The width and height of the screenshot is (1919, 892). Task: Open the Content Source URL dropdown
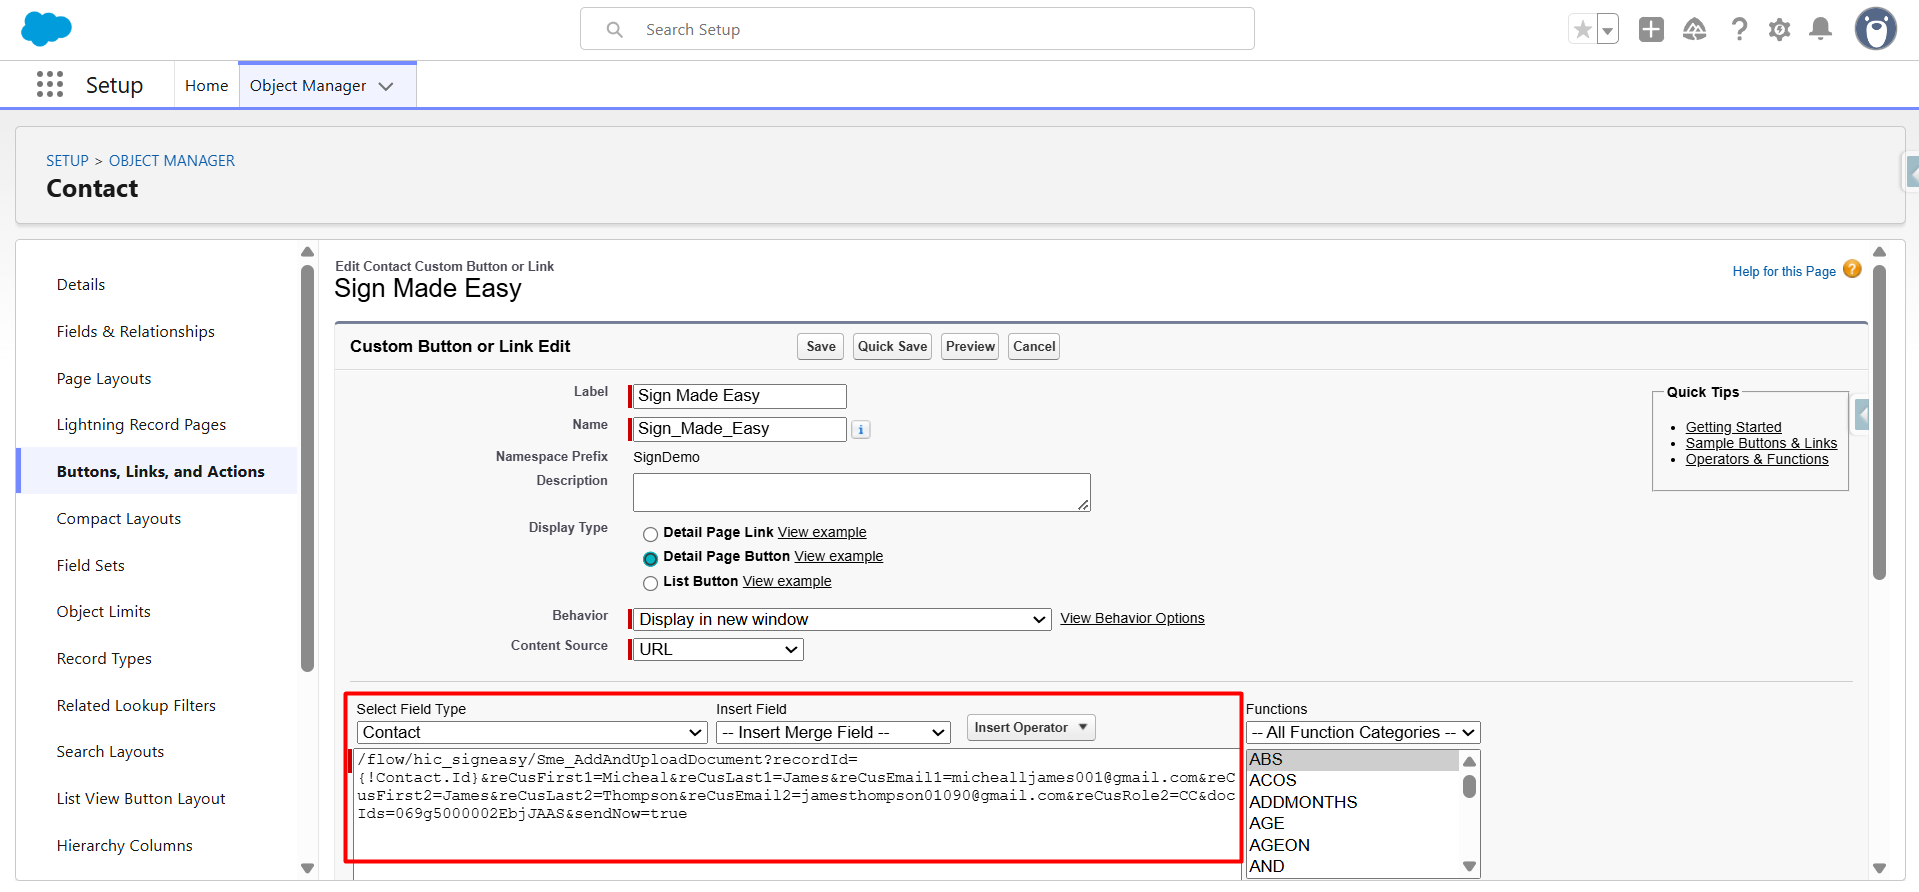717,650
